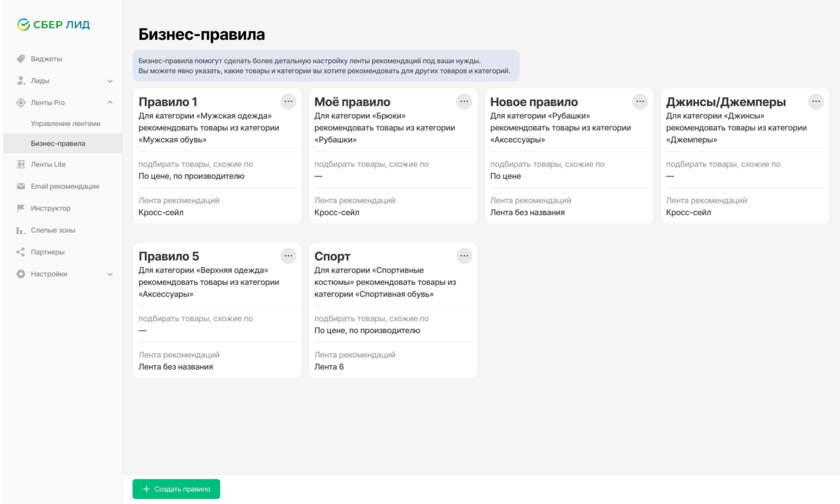Viewport: 840px width, 504px height.
Task: Click the Создать правило button
Action: (x=176, y=489)
